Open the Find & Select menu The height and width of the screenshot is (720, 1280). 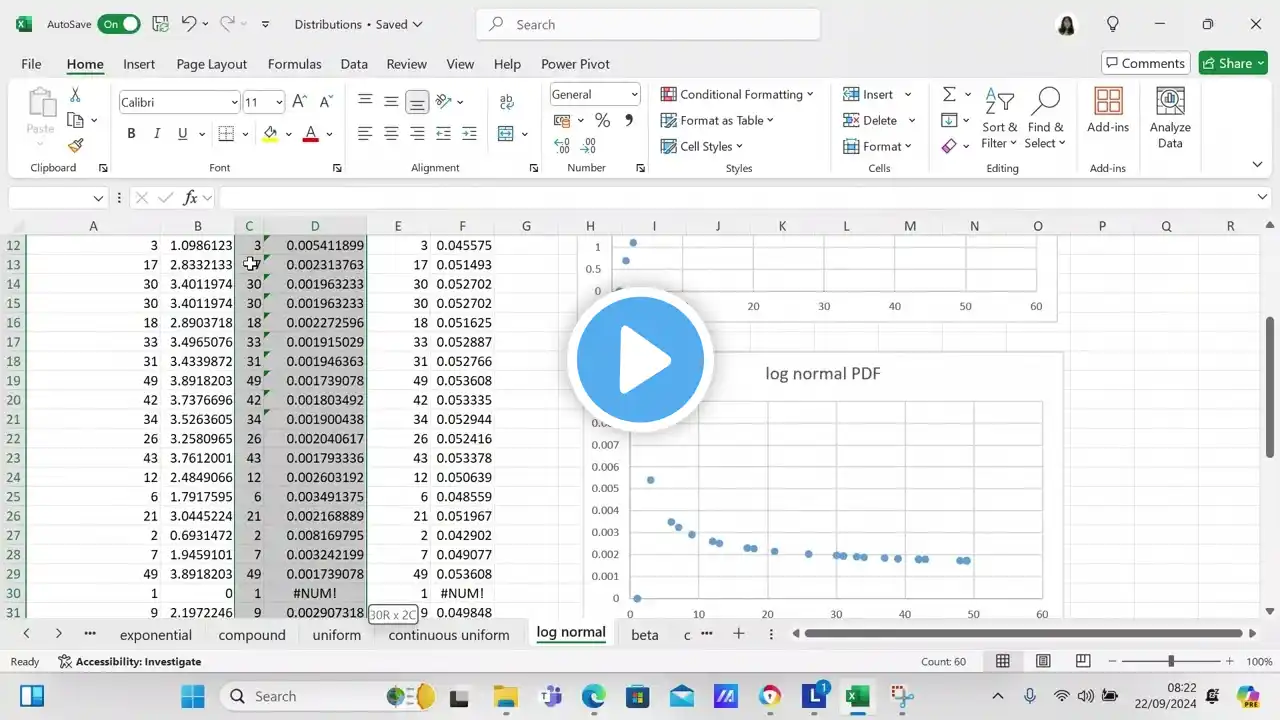coord(1046,117)
